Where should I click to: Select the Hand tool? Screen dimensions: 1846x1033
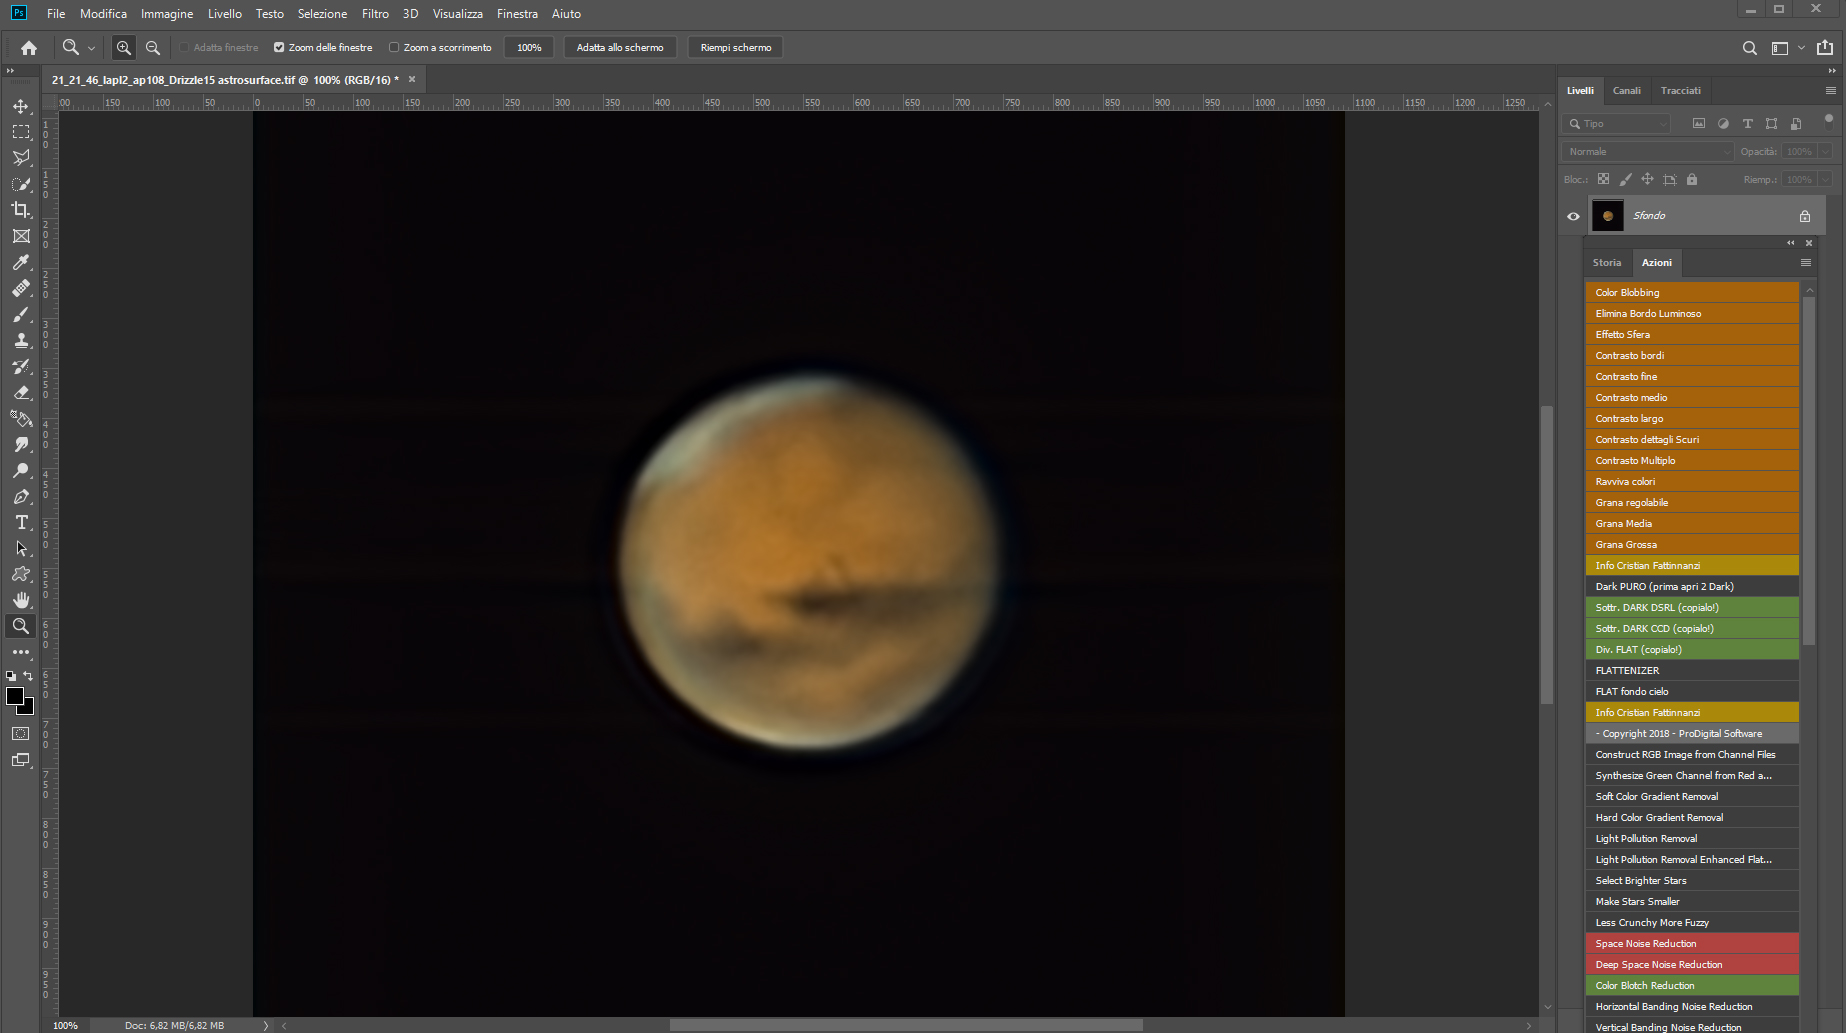[21, 600]
